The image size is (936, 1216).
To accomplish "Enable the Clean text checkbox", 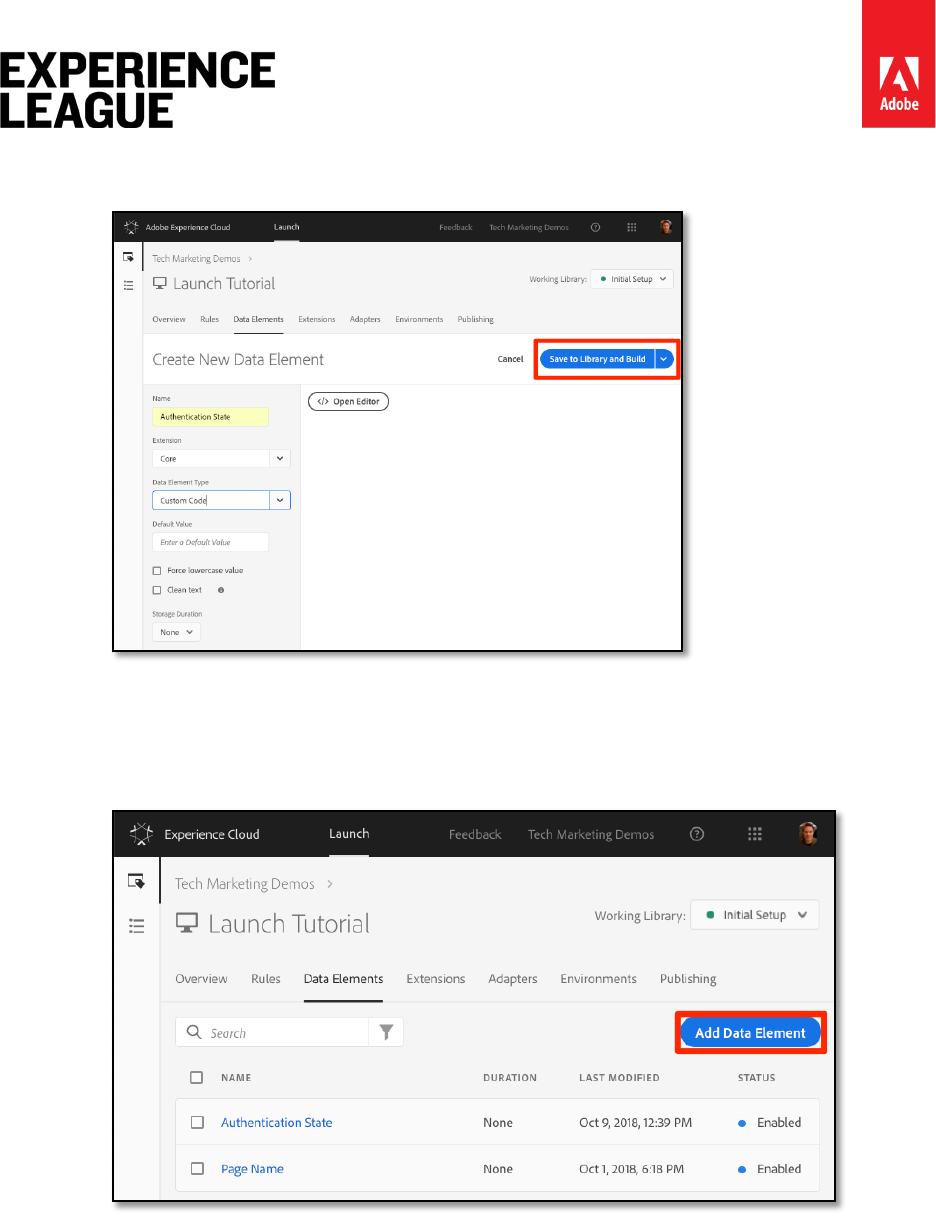I will click(157, 590).
